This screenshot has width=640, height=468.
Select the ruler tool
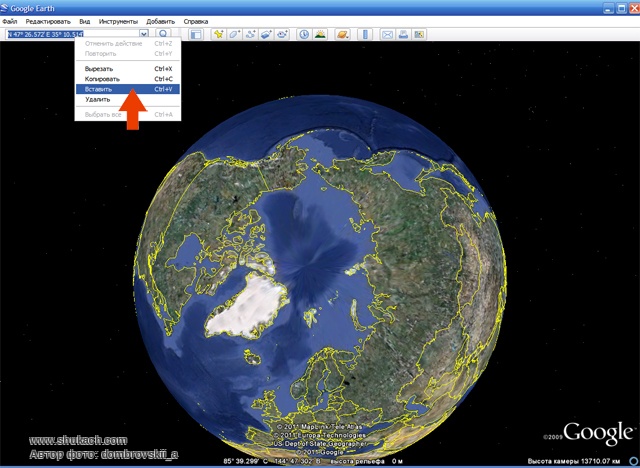[365, 34]
